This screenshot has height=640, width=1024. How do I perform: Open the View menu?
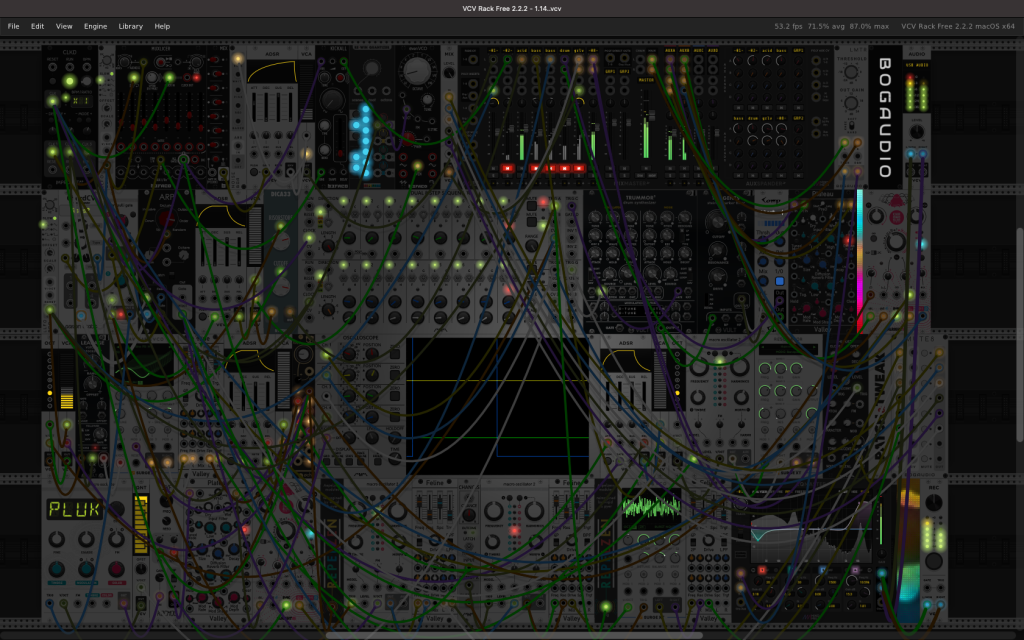[x=64, y=26]
